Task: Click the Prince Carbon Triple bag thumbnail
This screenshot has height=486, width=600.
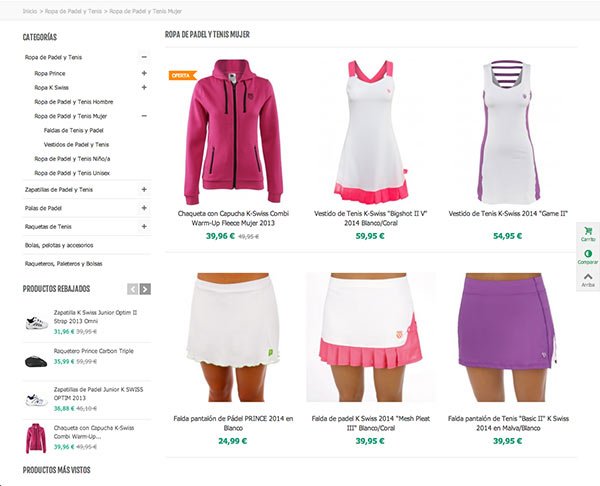Action: coord(36,361)
